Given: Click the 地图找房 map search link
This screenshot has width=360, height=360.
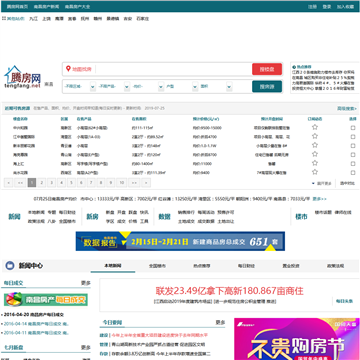Looking at the screenshot, I should click(x=82, y=69).
